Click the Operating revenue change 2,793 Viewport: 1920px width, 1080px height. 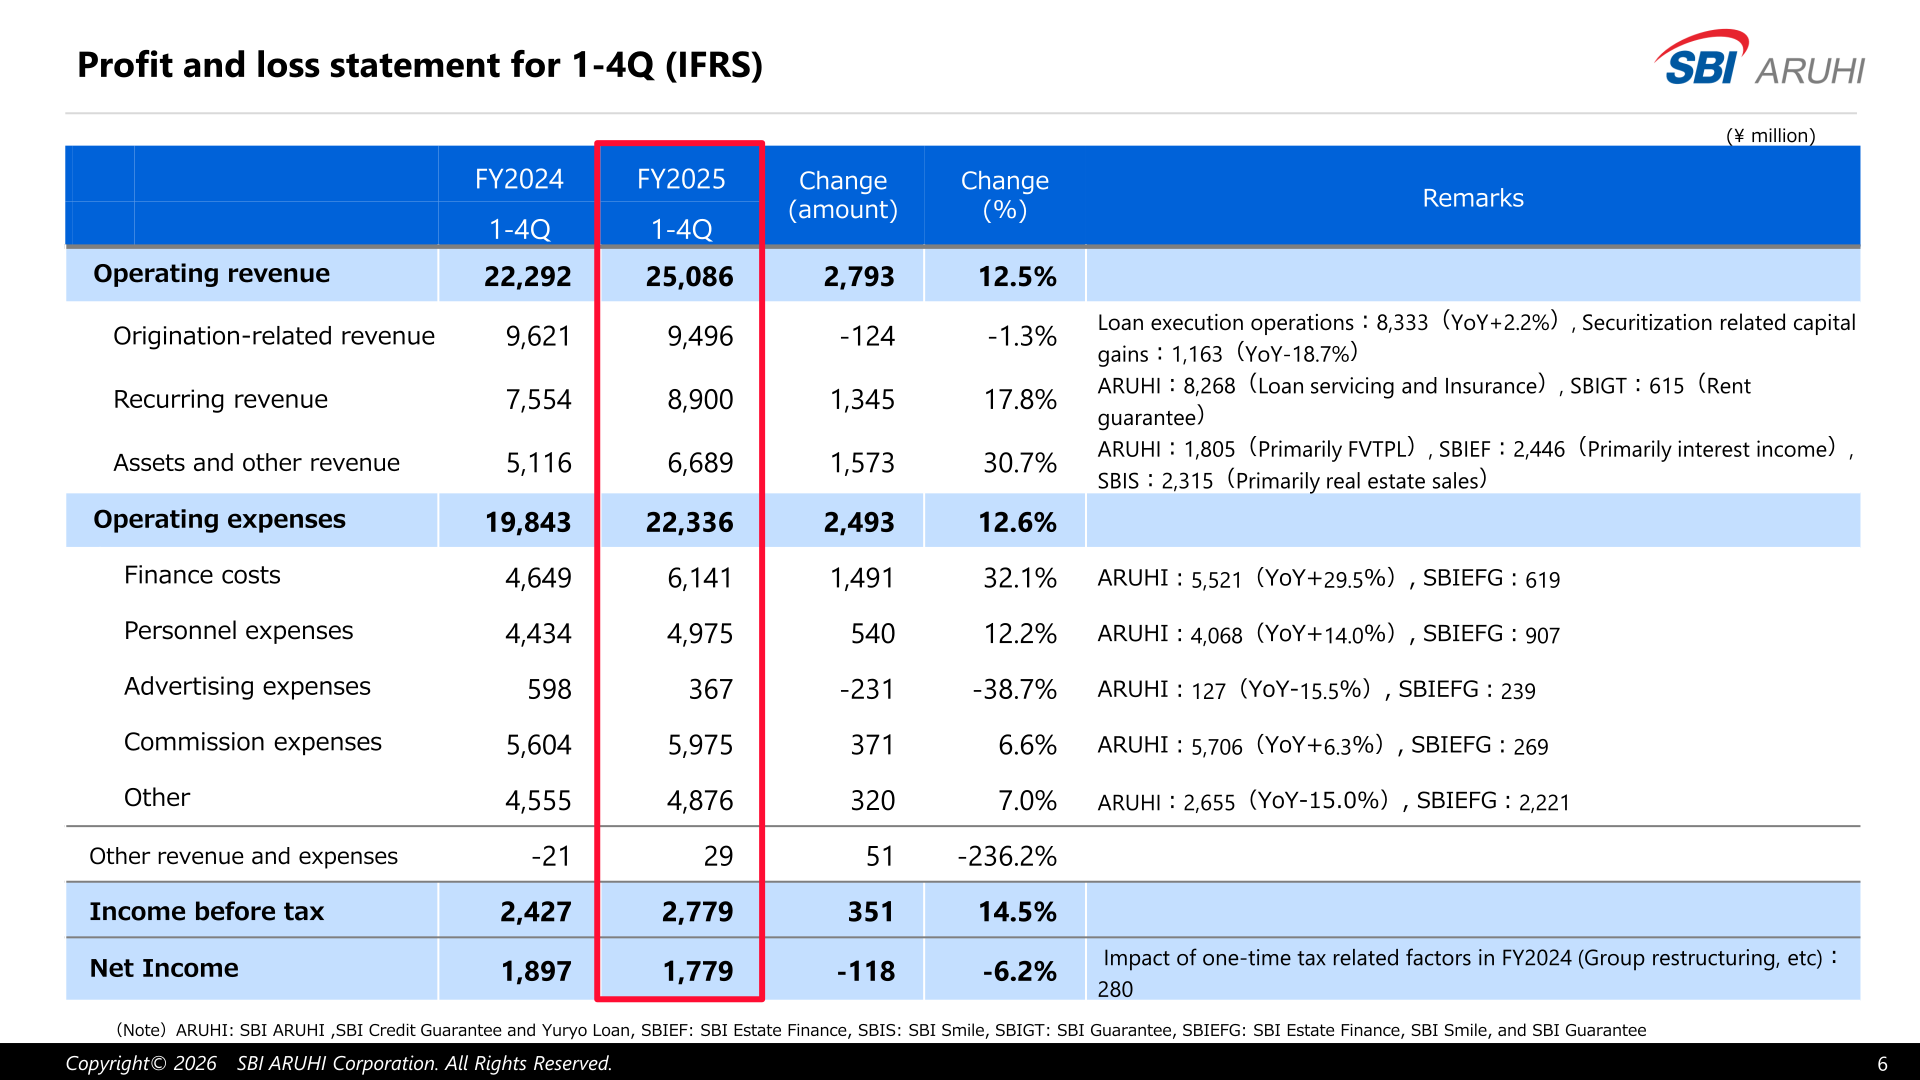coord(859,277)
